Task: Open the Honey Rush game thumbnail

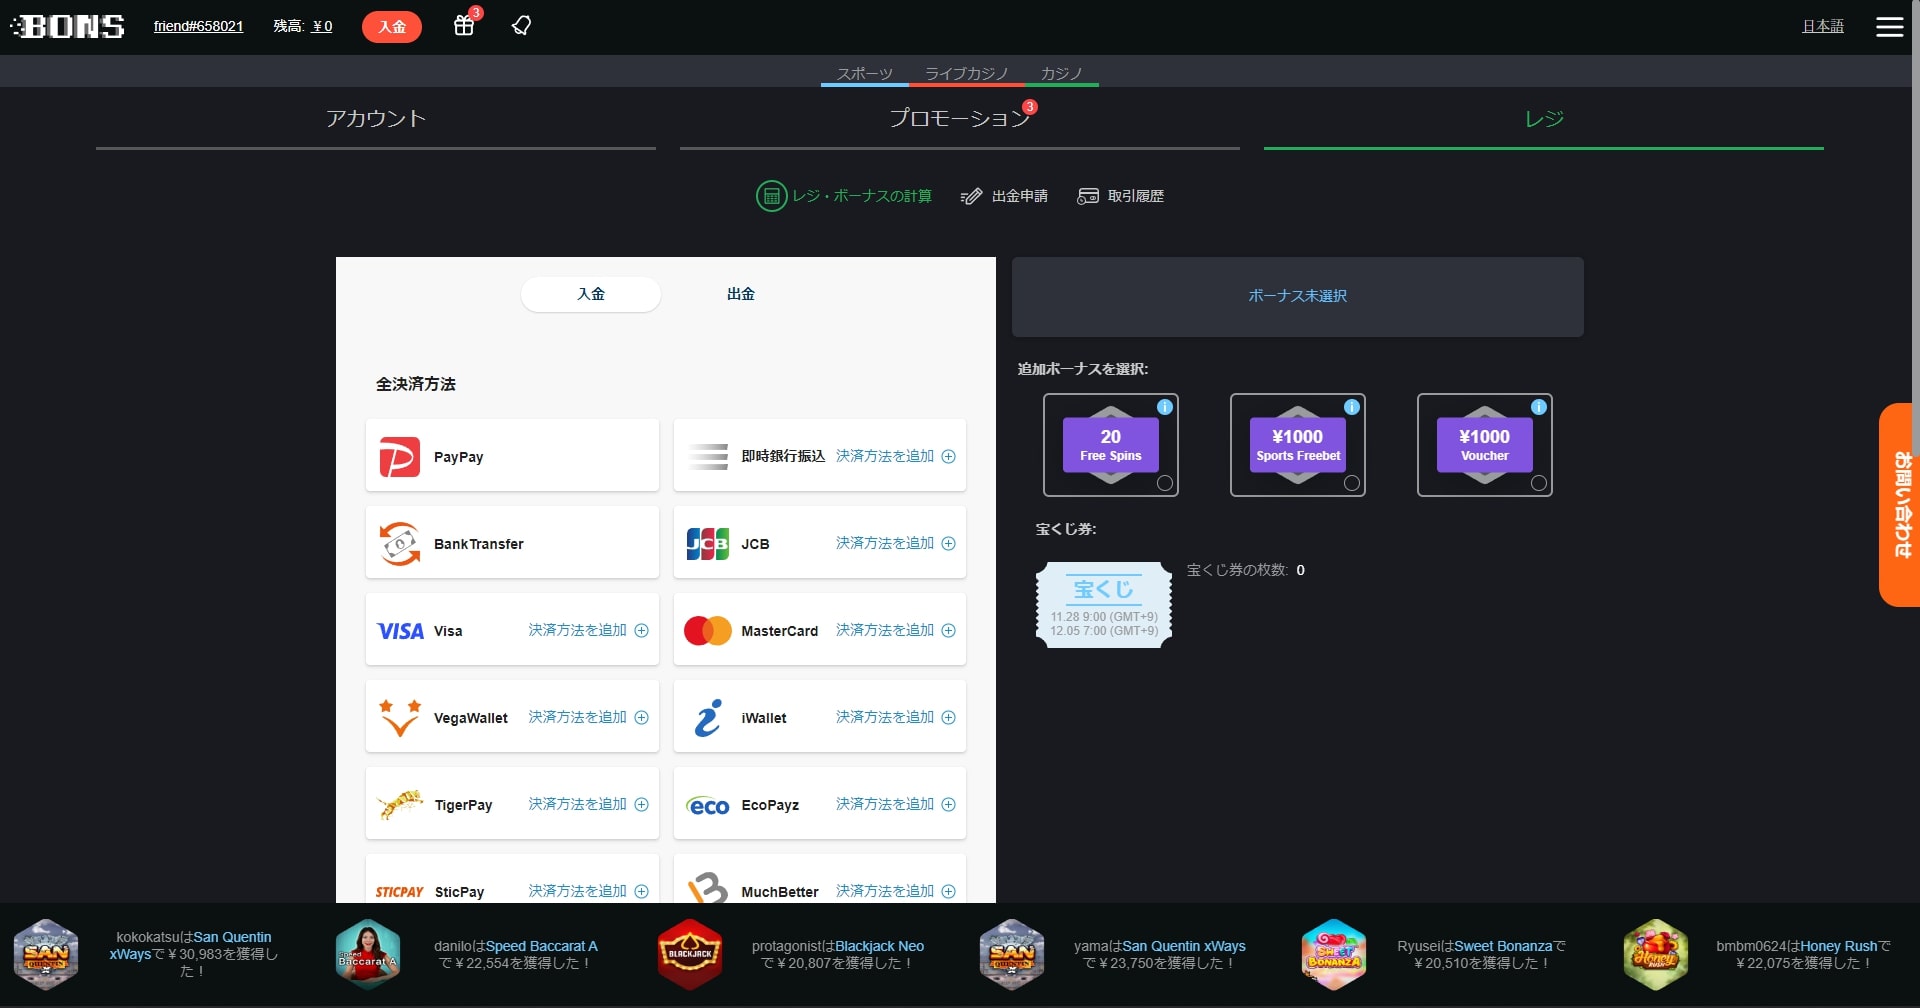Action: coord(1656,955)
